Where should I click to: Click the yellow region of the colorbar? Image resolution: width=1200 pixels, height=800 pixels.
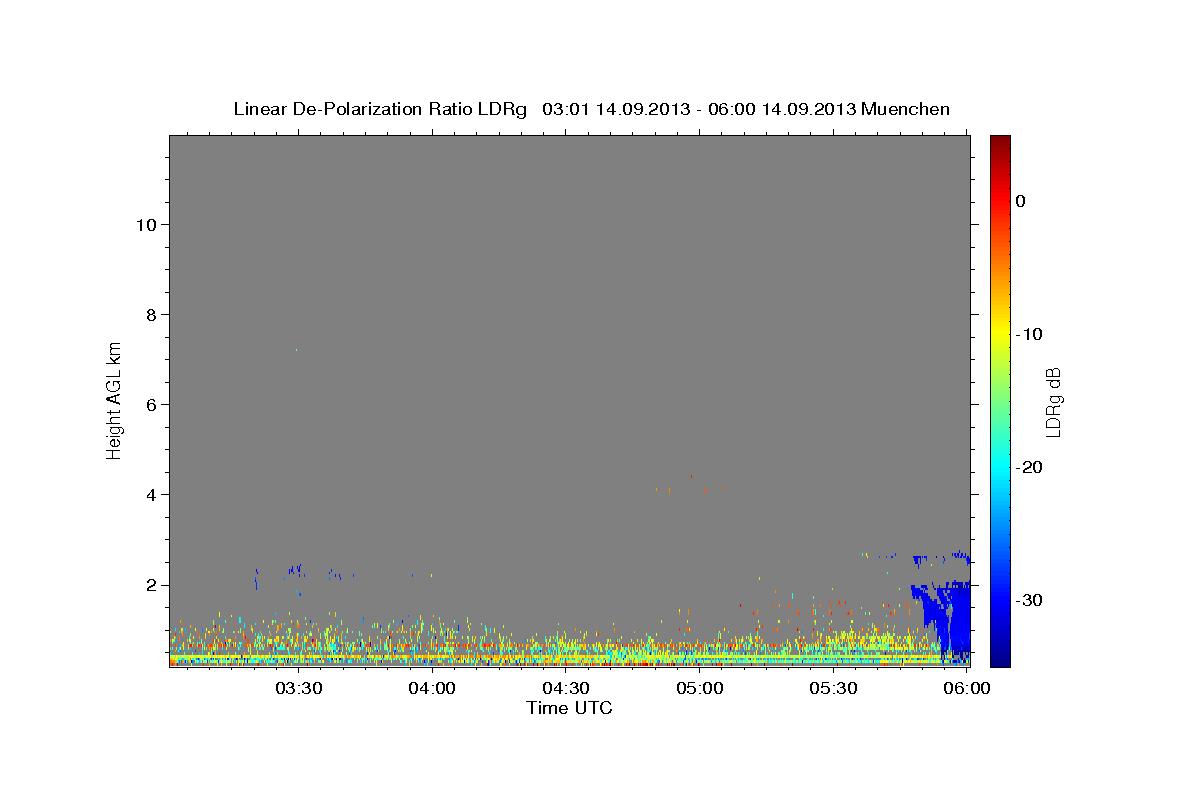click(1000, 330)
